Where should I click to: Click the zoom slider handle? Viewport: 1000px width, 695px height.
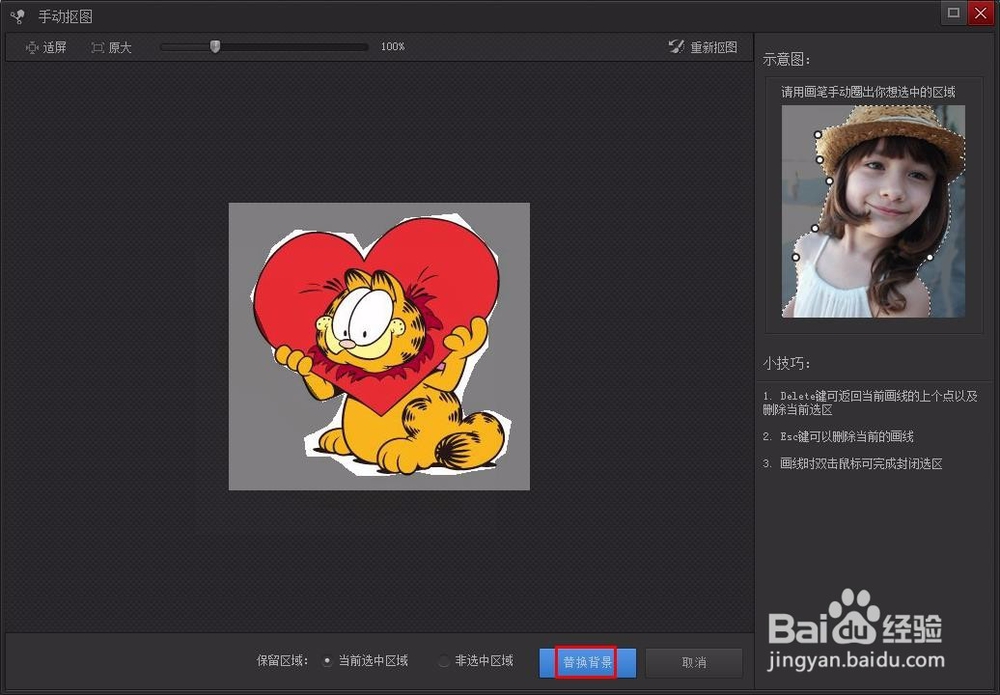(x=216, y=47)
